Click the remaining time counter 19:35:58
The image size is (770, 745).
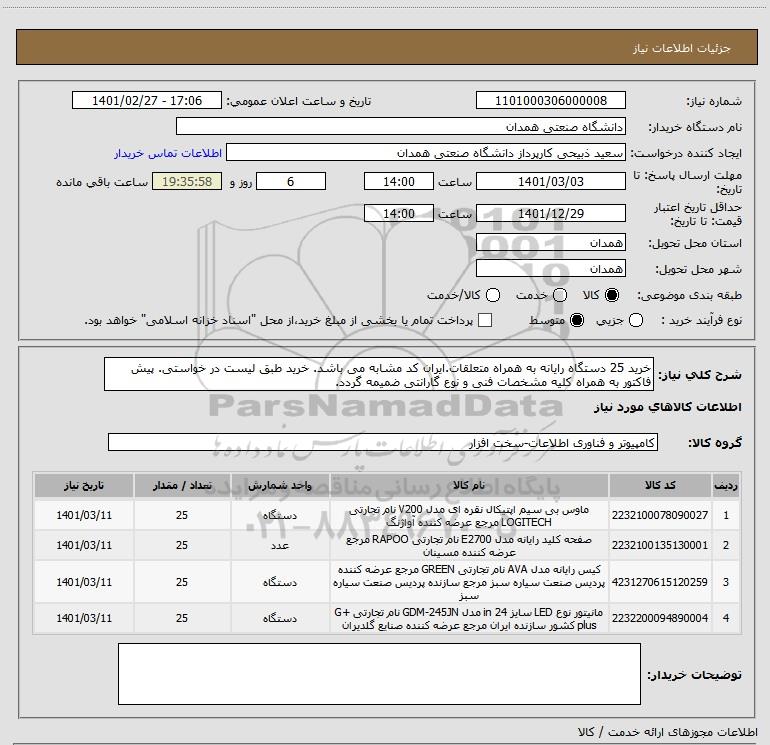[187, 181]
